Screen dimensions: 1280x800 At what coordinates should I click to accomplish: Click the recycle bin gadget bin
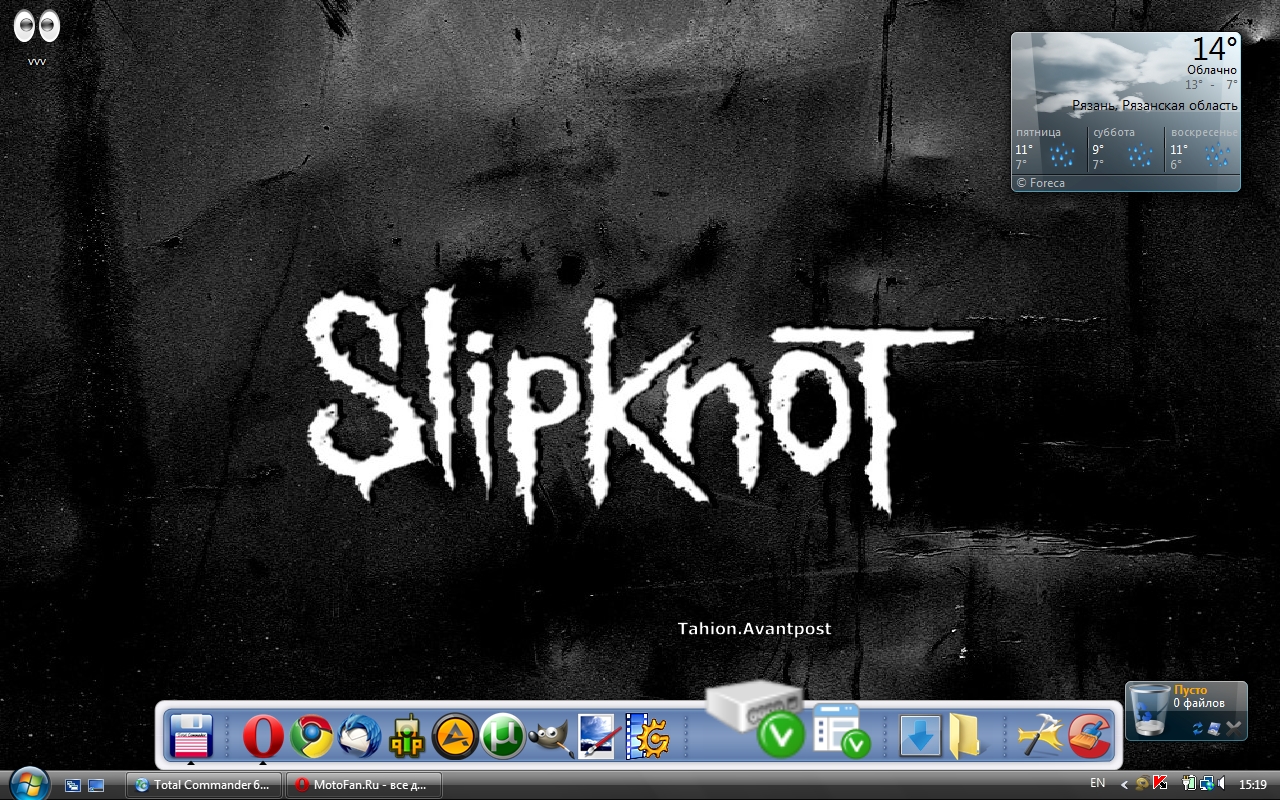tap(1150, 711)
